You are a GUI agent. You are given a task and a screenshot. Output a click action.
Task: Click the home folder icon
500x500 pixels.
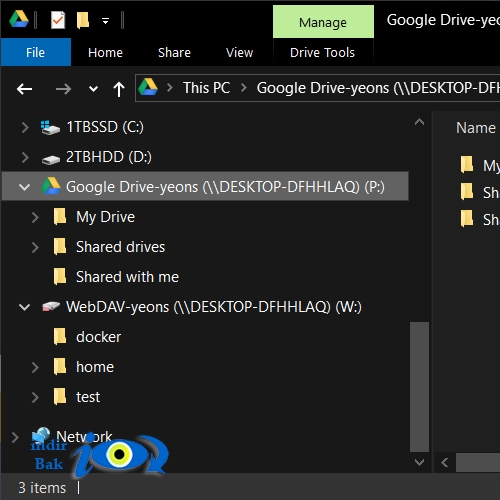[60, 366]
